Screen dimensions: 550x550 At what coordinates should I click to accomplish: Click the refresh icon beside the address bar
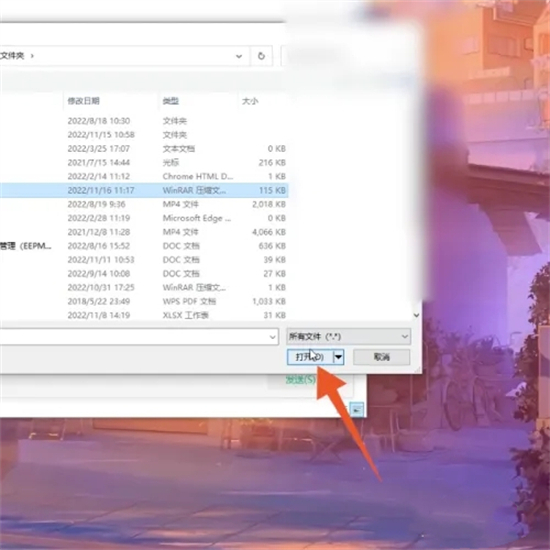pos(261,56)
